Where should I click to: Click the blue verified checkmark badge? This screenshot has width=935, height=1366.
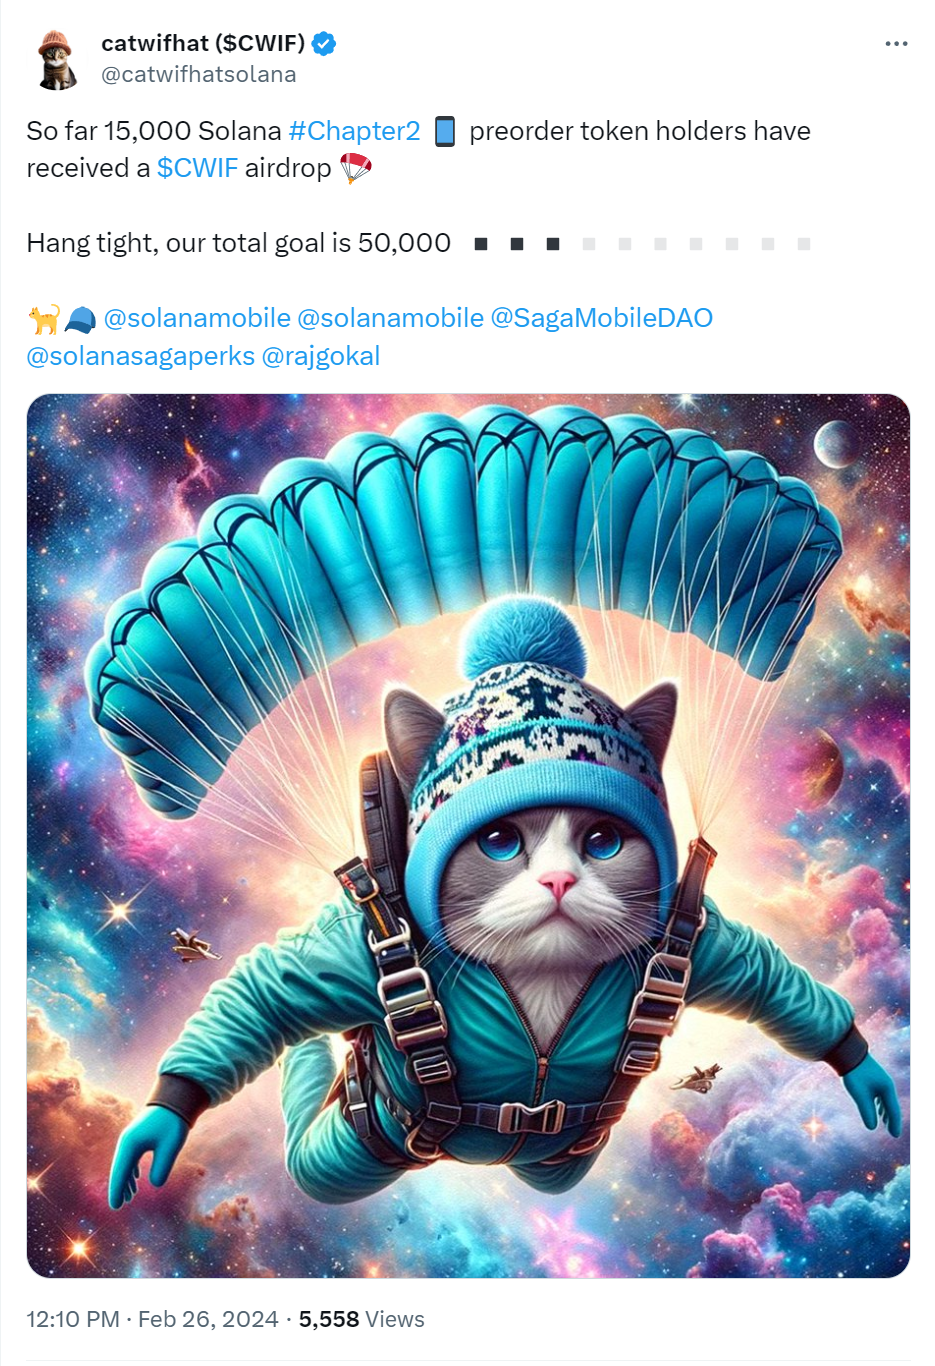(x=324, y=43)
